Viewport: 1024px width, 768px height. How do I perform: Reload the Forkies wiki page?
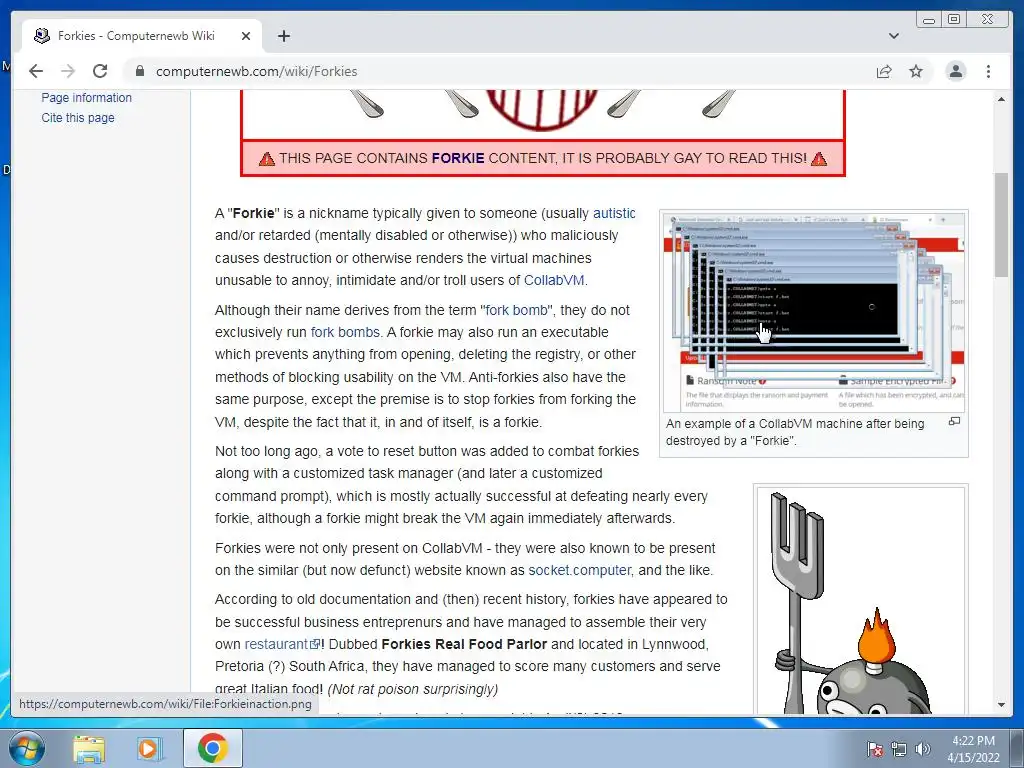click(x=100, y=71)
